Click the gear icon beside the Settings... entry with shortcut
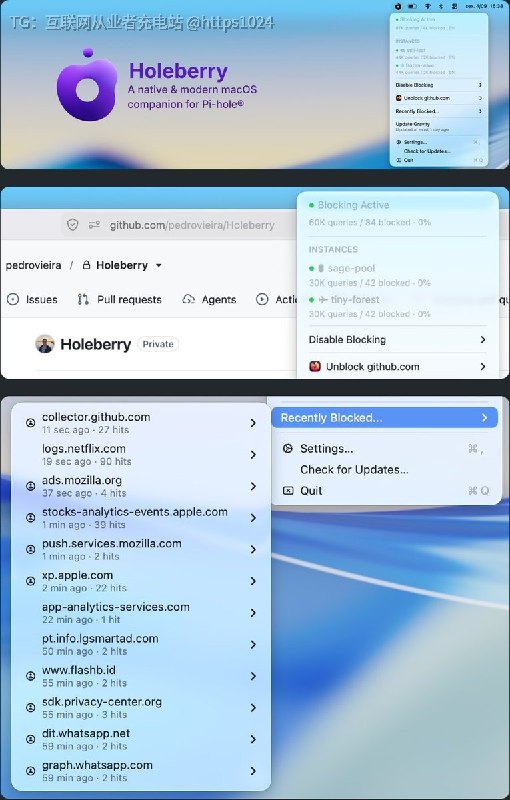510x800 pixels. (x=288, y=448)
